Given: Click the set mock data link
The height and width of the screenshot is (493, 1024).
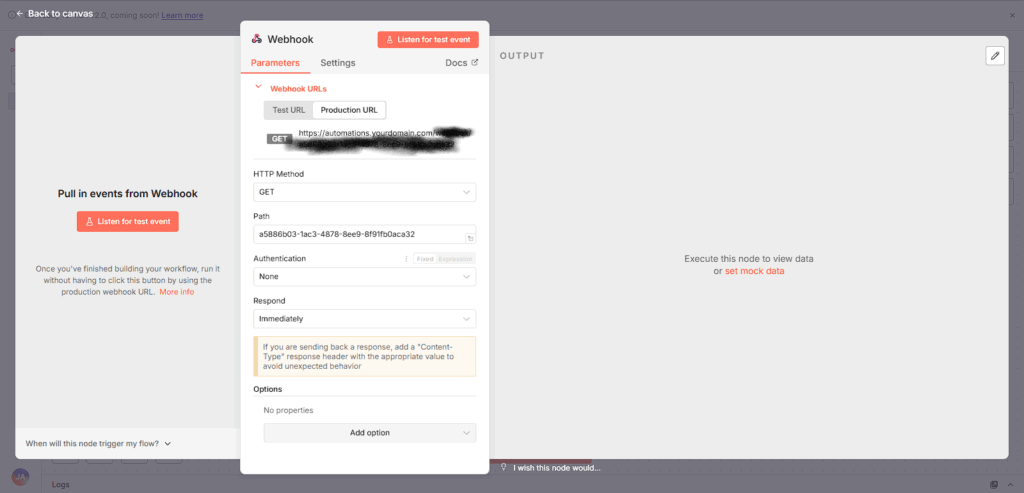Looking at the screenshot, I should click(754, 271).
